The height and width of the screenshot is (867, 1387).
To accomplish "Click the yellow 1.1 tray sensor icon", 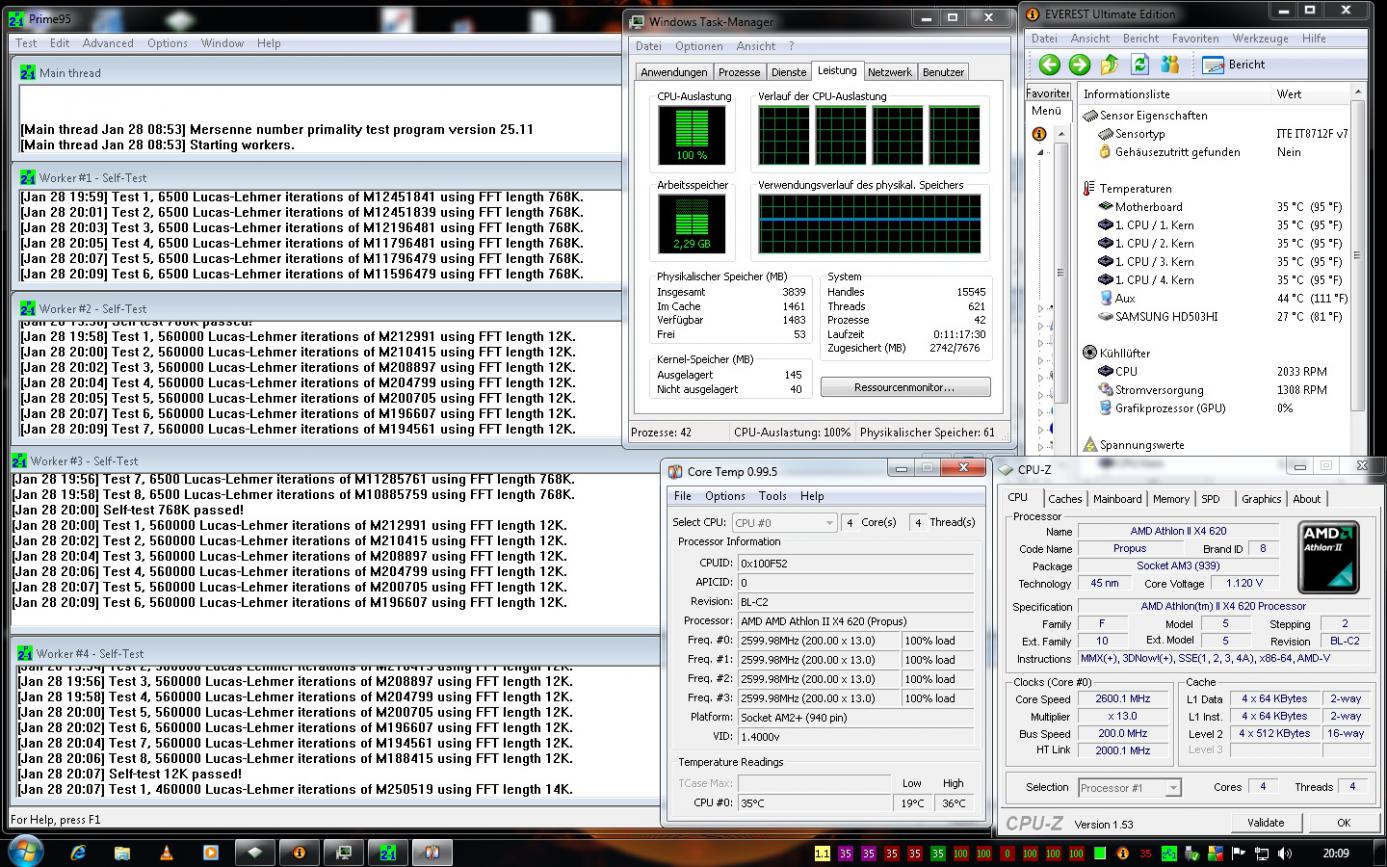I will point(823,854).
